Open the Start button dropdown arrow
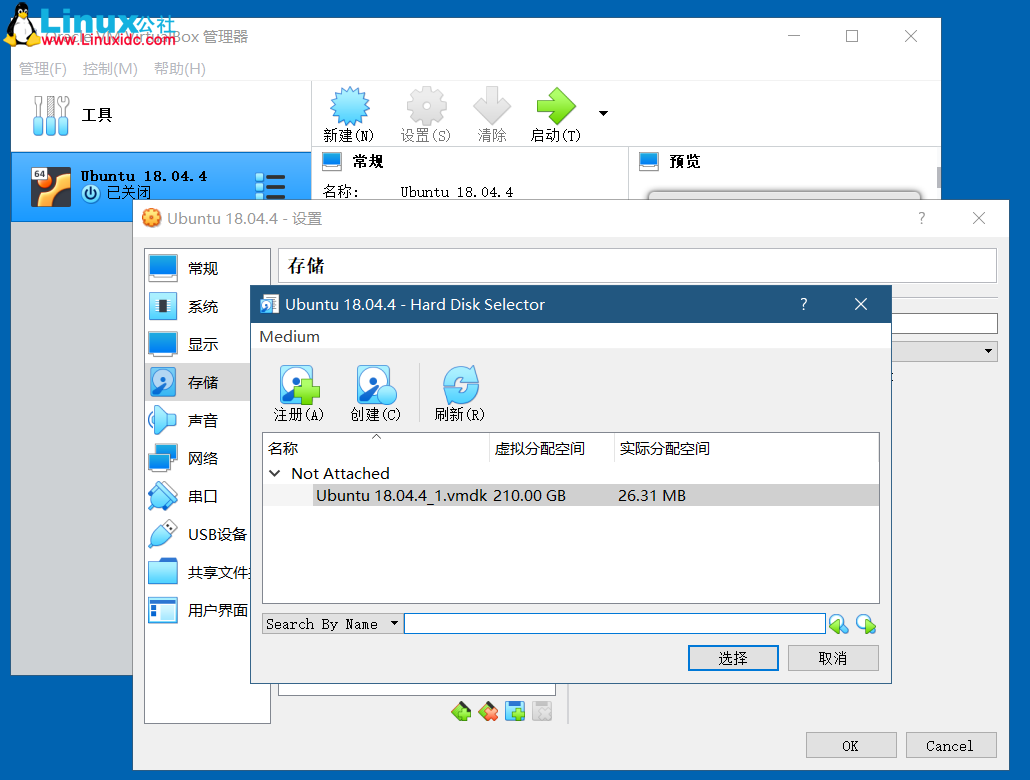This screenshot has width=1030, height=780. coord(603,114)
